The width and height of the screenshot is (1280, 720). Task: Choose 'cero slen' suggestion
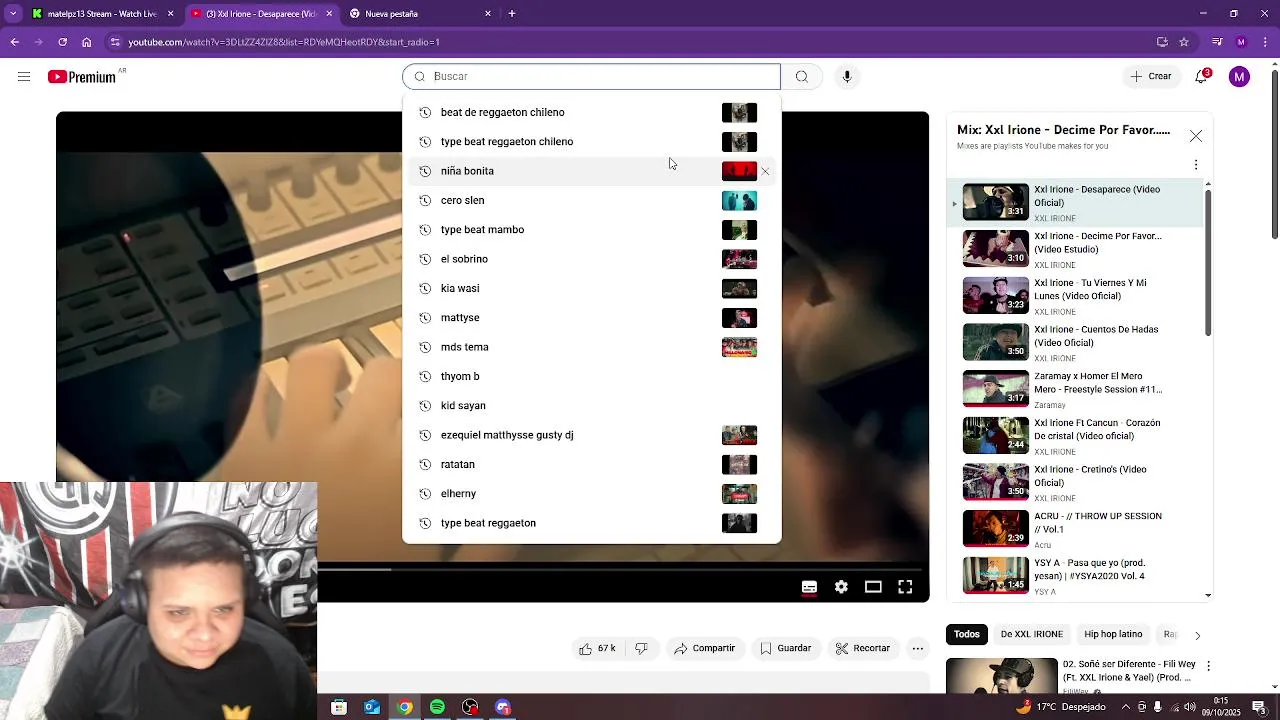point(591,200)
